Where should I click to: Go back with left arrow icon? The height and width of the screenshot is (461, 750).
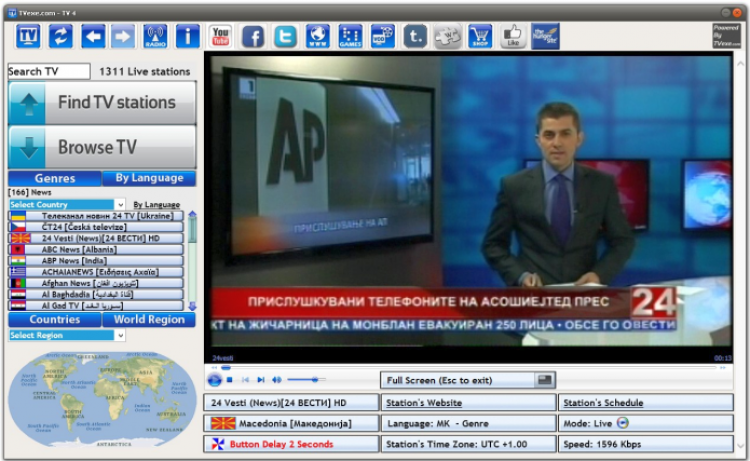[93, 37]
